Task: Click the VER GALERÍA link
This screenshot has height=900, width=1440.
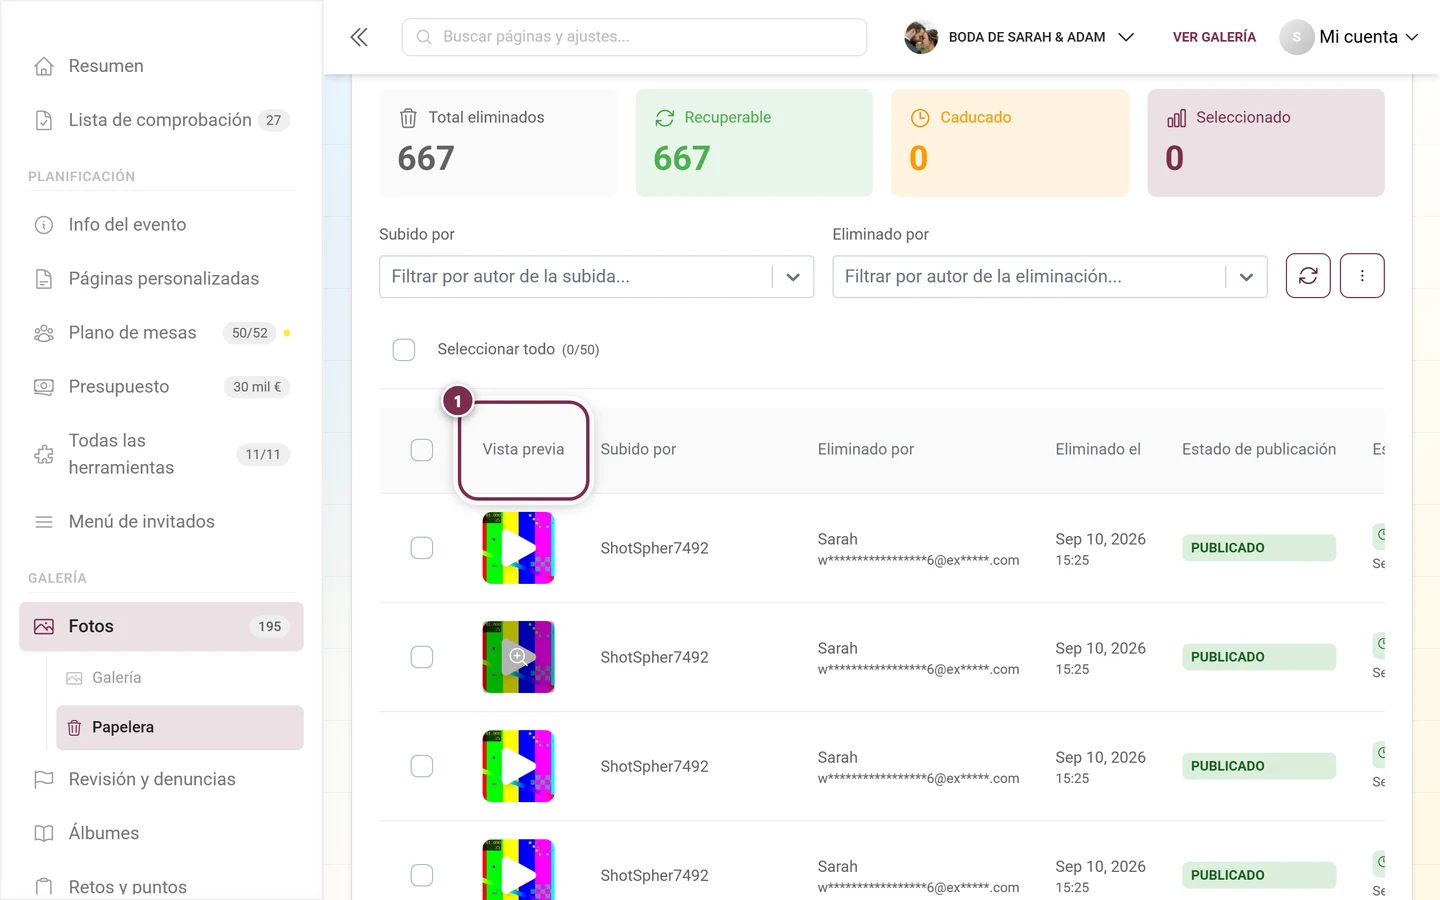Action: coord(1214,37)
